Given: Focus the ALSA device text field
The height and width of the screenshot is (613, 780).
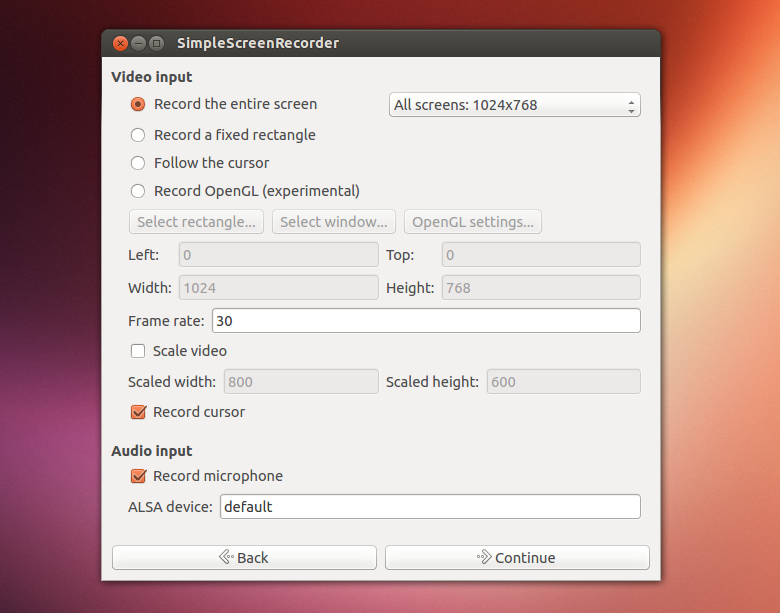Looking at the screenshot, I should 430,507.
